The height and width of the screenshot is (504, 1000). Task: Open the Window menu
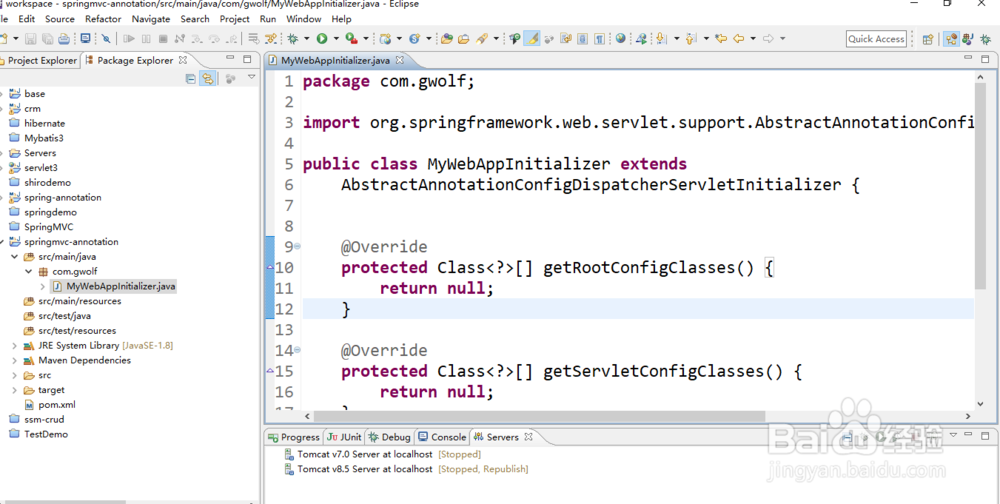(304, 19)
